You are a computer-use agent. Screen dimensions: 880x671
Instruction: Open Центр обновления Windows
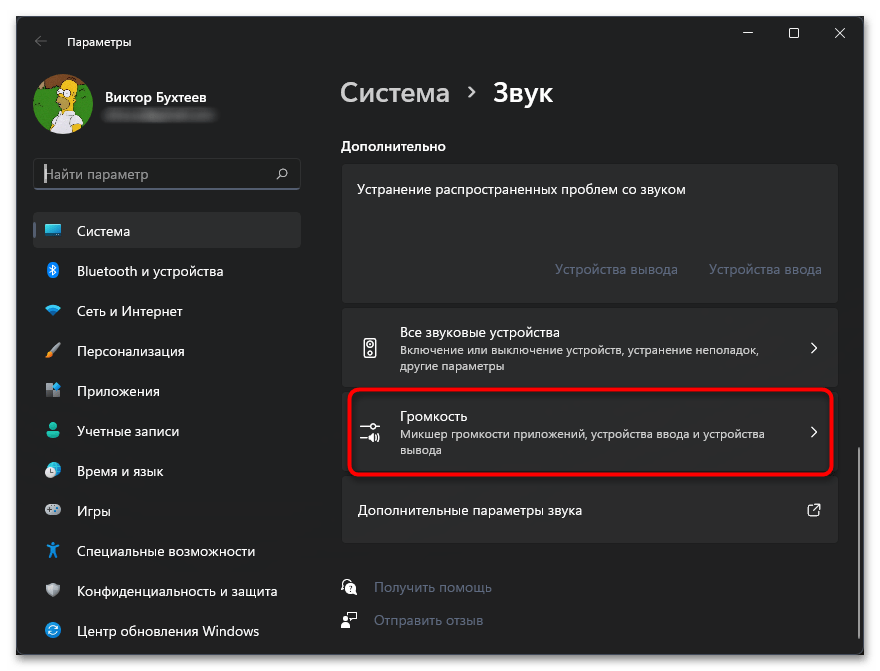[167, 631]
